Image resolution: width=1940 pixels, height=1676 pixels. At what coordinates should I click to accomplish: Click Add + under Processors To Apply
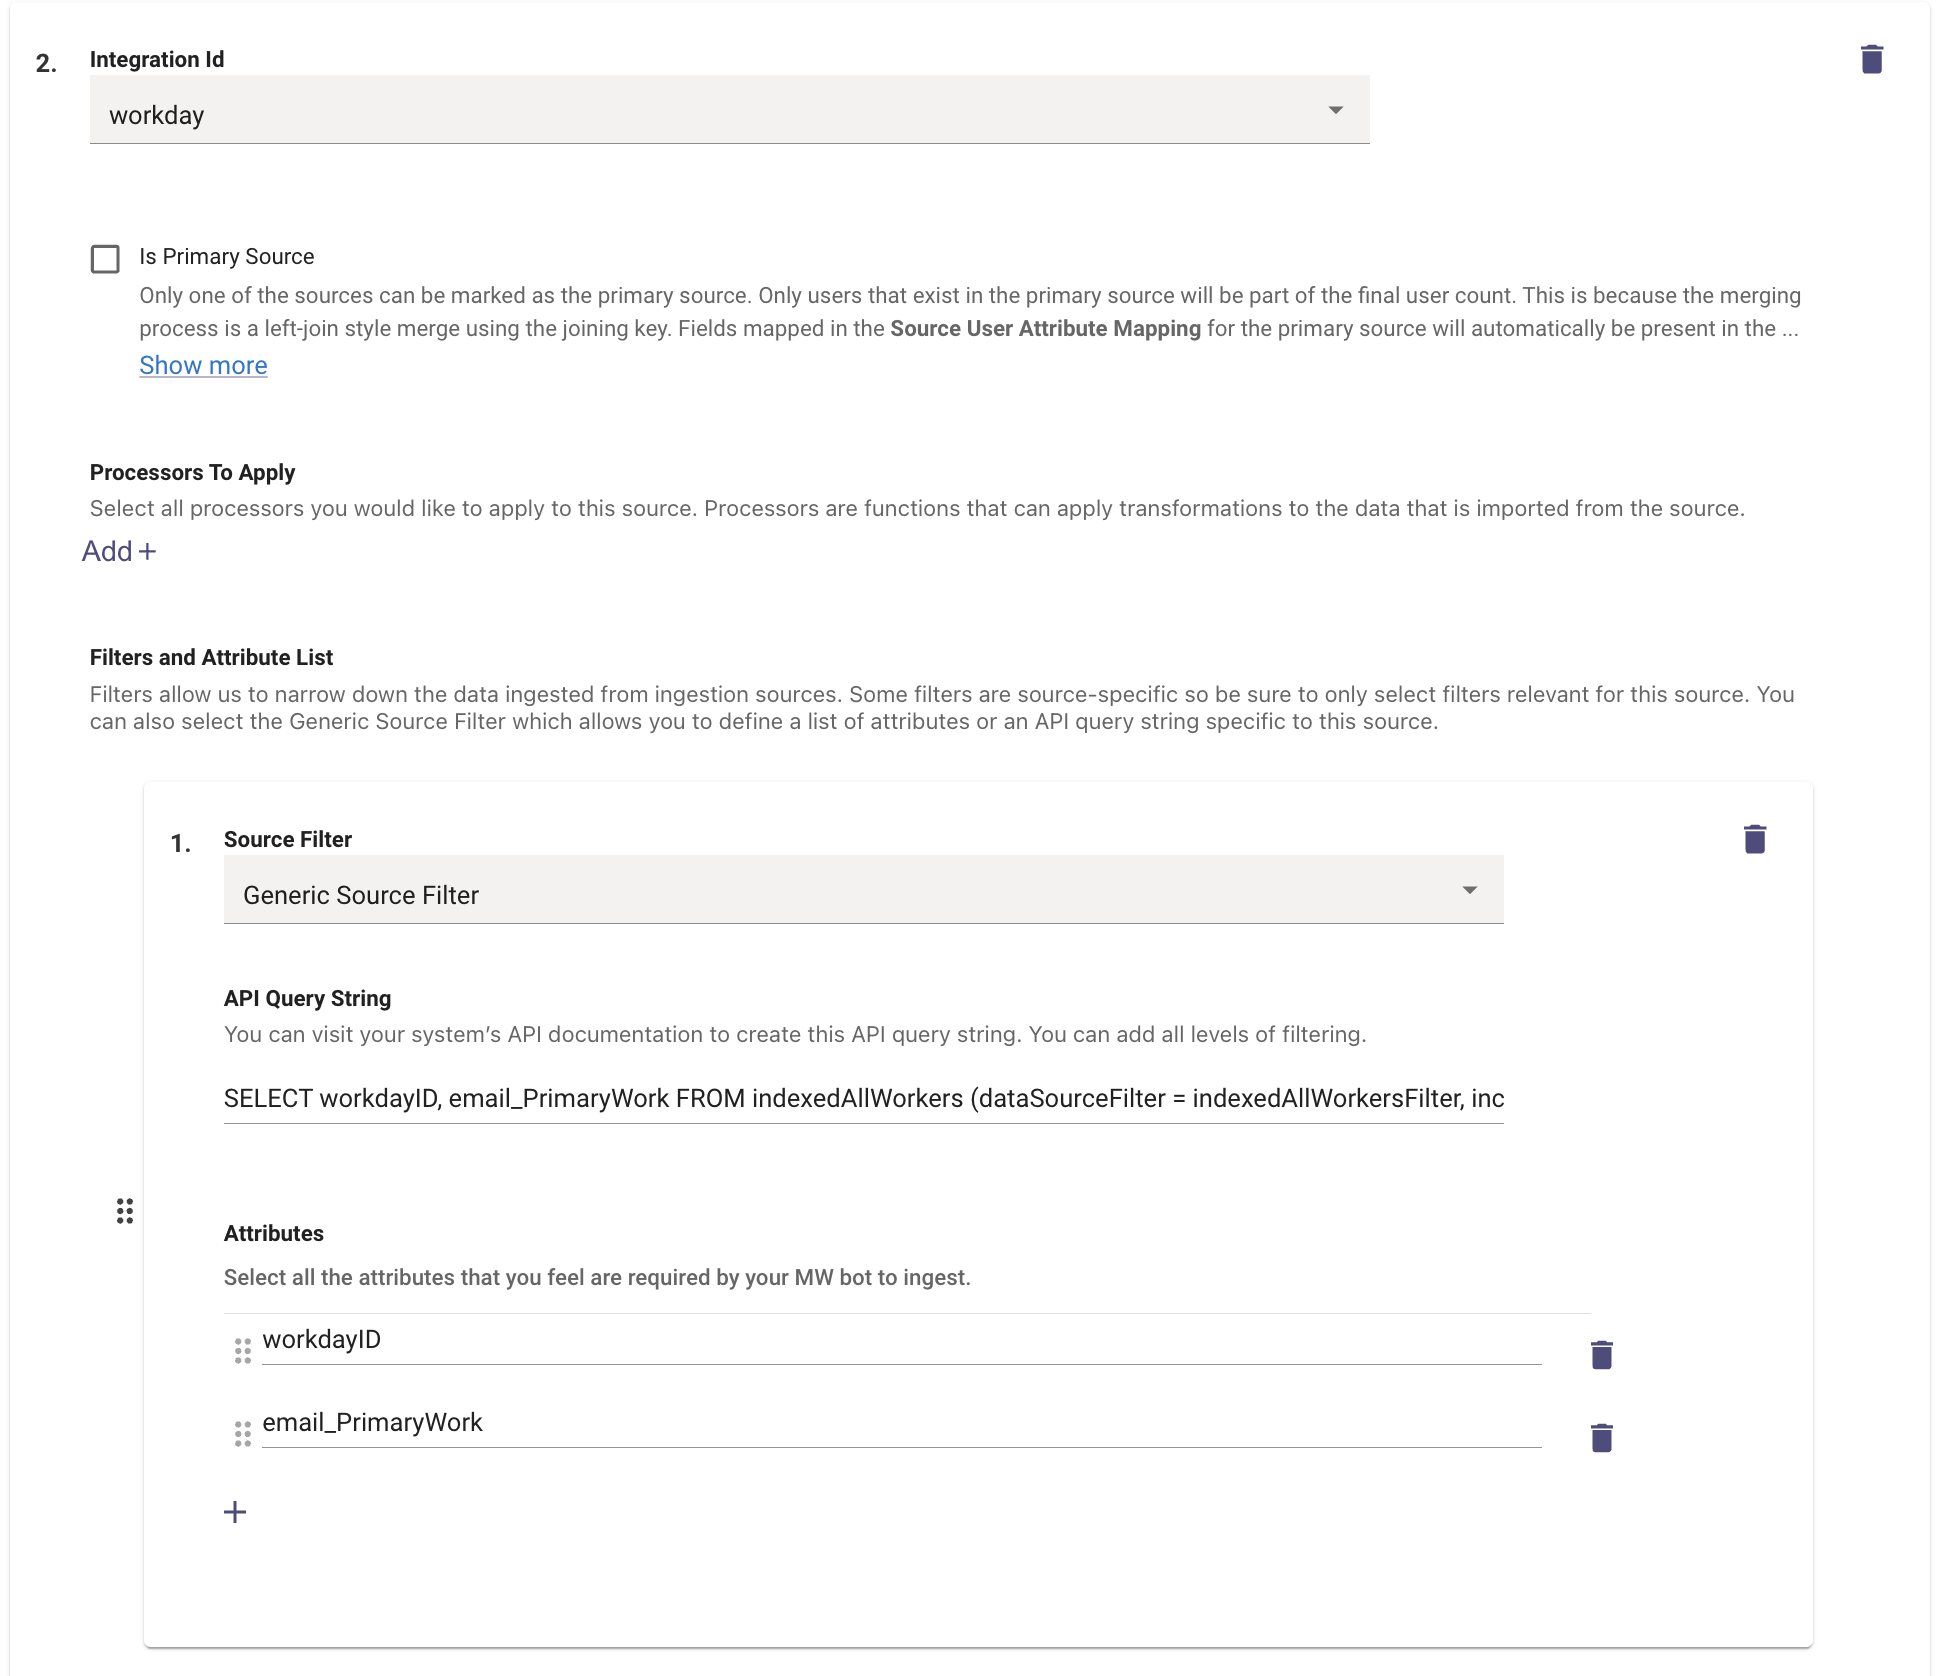tap(119, 552)
